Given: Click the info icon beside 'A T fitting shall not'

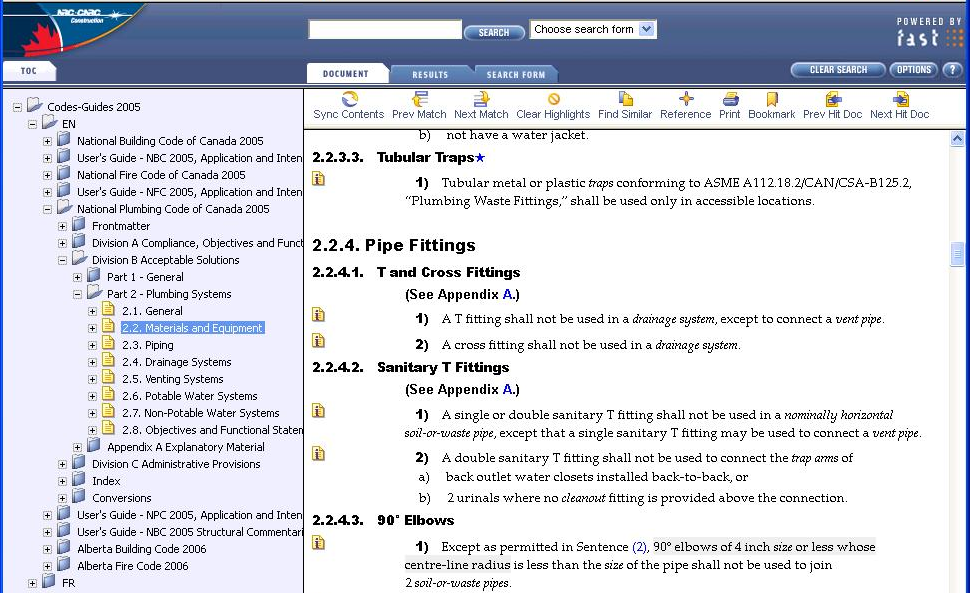Looking at the screenshot, I should 319,315.
